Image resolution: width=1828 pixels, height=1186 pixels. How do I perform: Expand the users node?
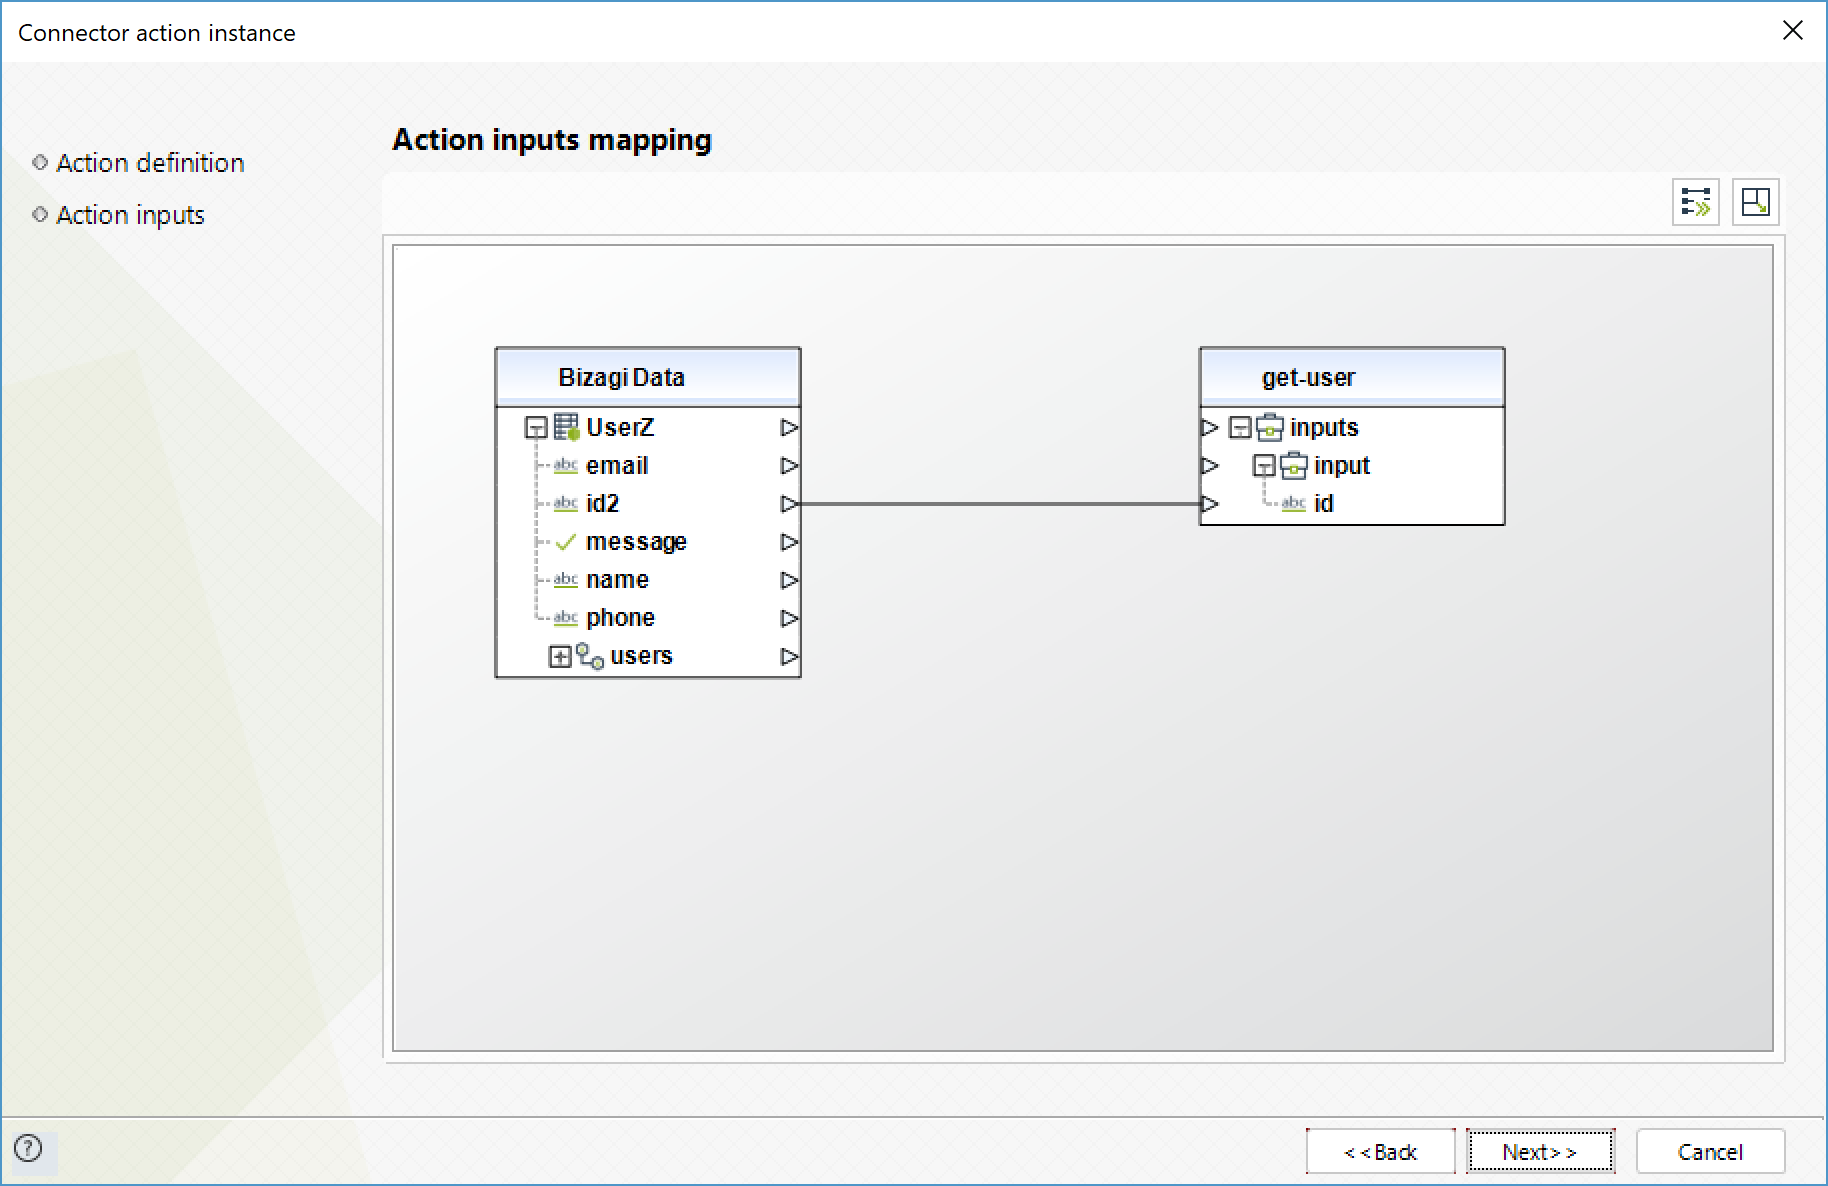(x=560, y=656)
